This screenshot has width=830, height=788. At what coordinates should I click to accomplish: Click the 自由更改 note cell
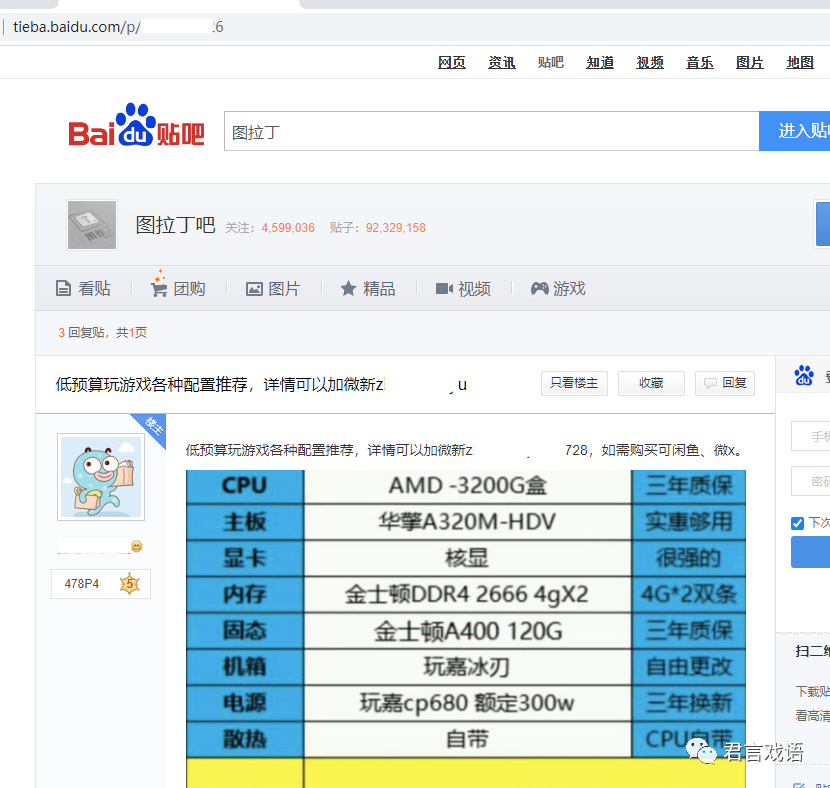(x=689, y=667)
